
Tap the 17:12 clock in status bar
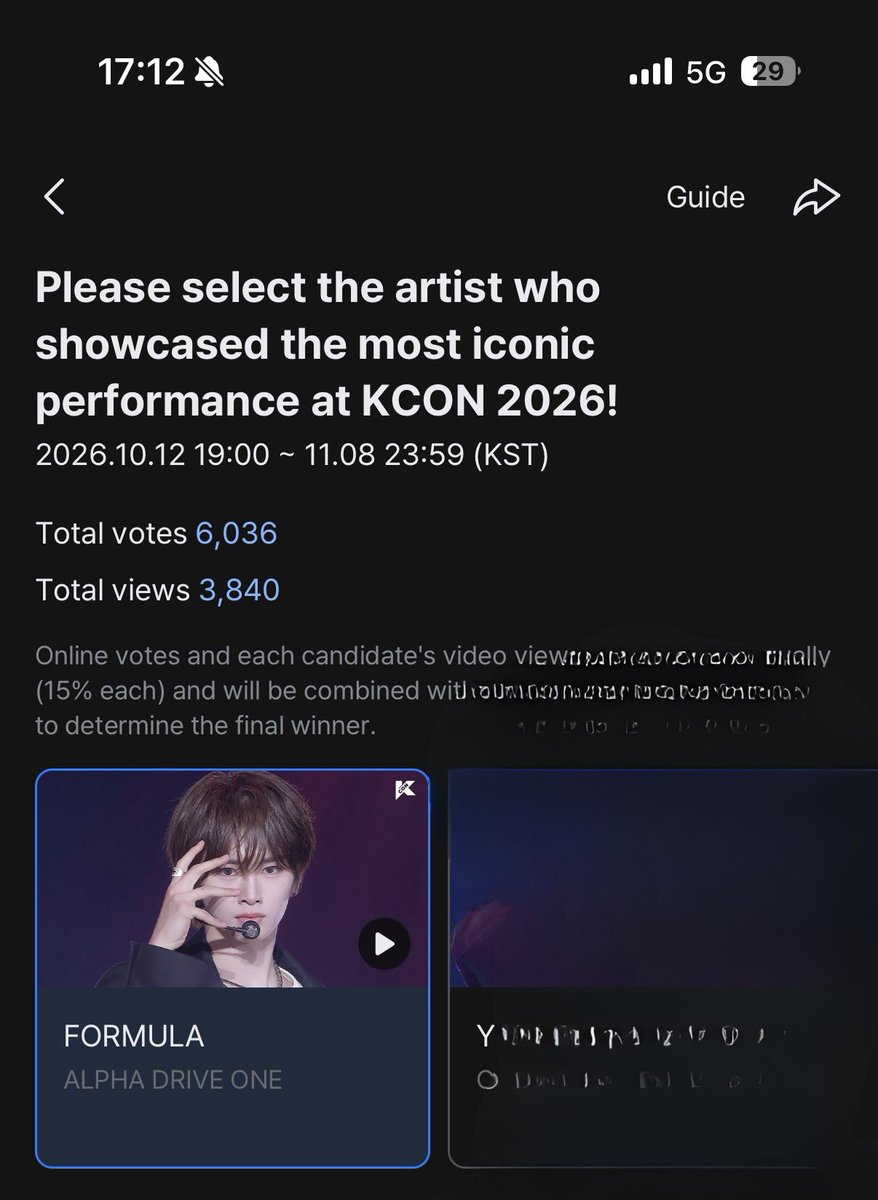tap(141, 71)
